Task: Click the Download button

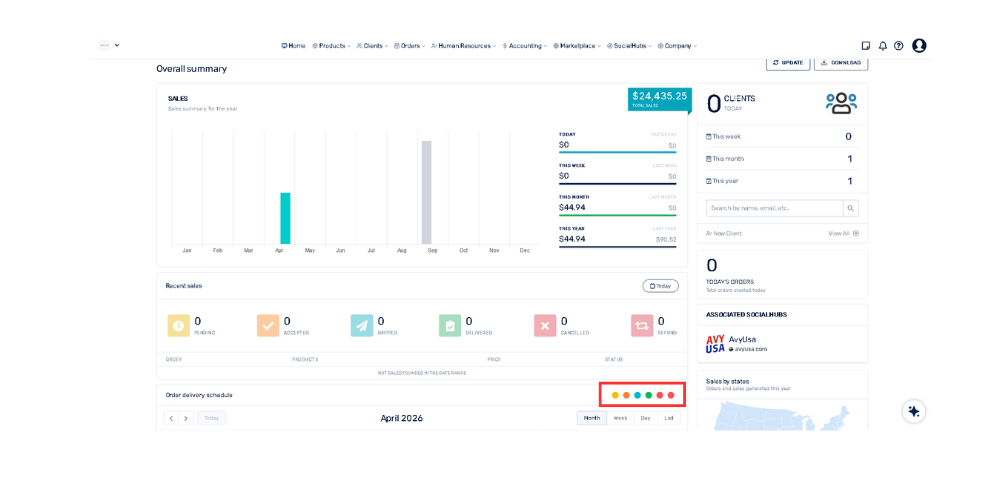Action: click(840, 62)
